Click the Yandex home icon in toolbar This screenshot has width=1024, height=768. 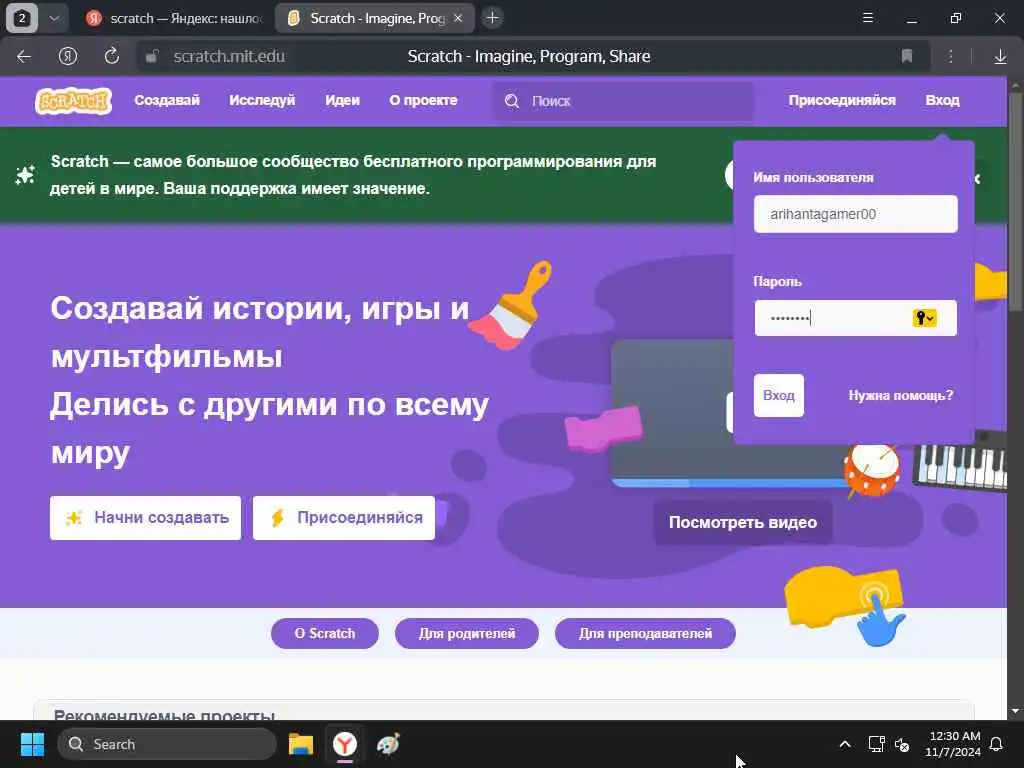tap(68, 57)
